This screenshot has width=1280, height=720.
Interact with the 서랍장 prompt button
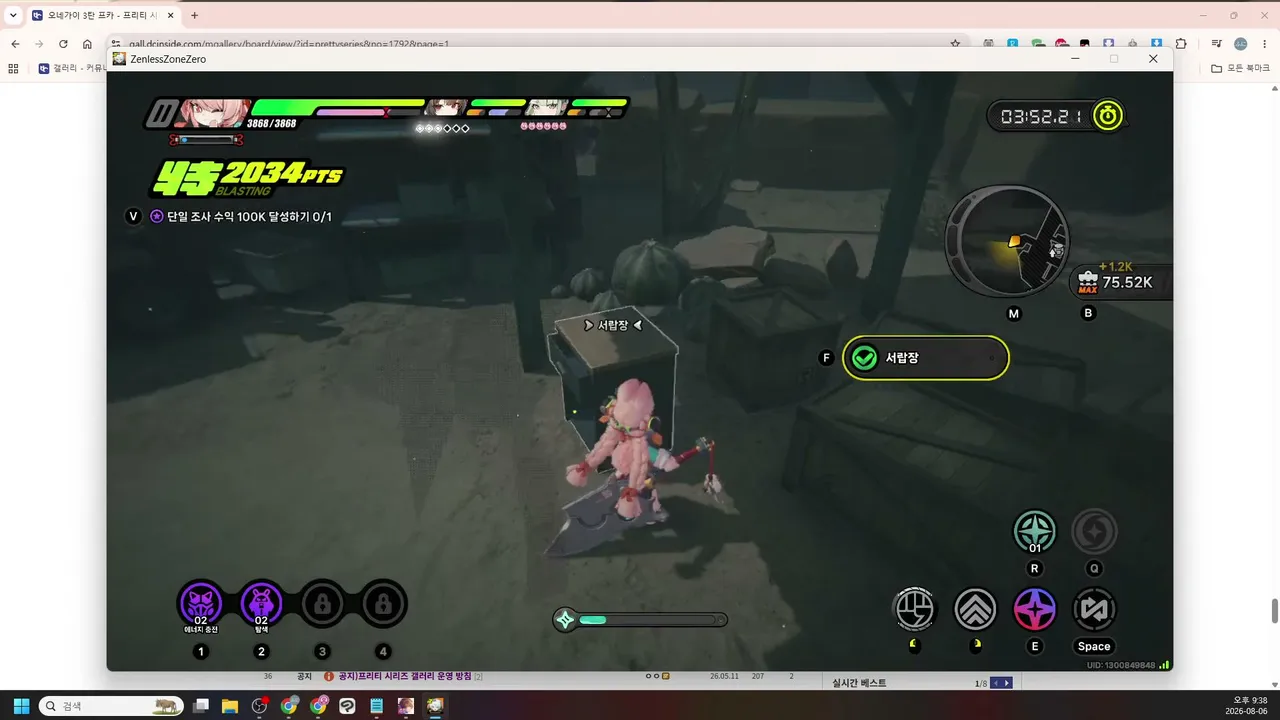(x=926, y=358)
